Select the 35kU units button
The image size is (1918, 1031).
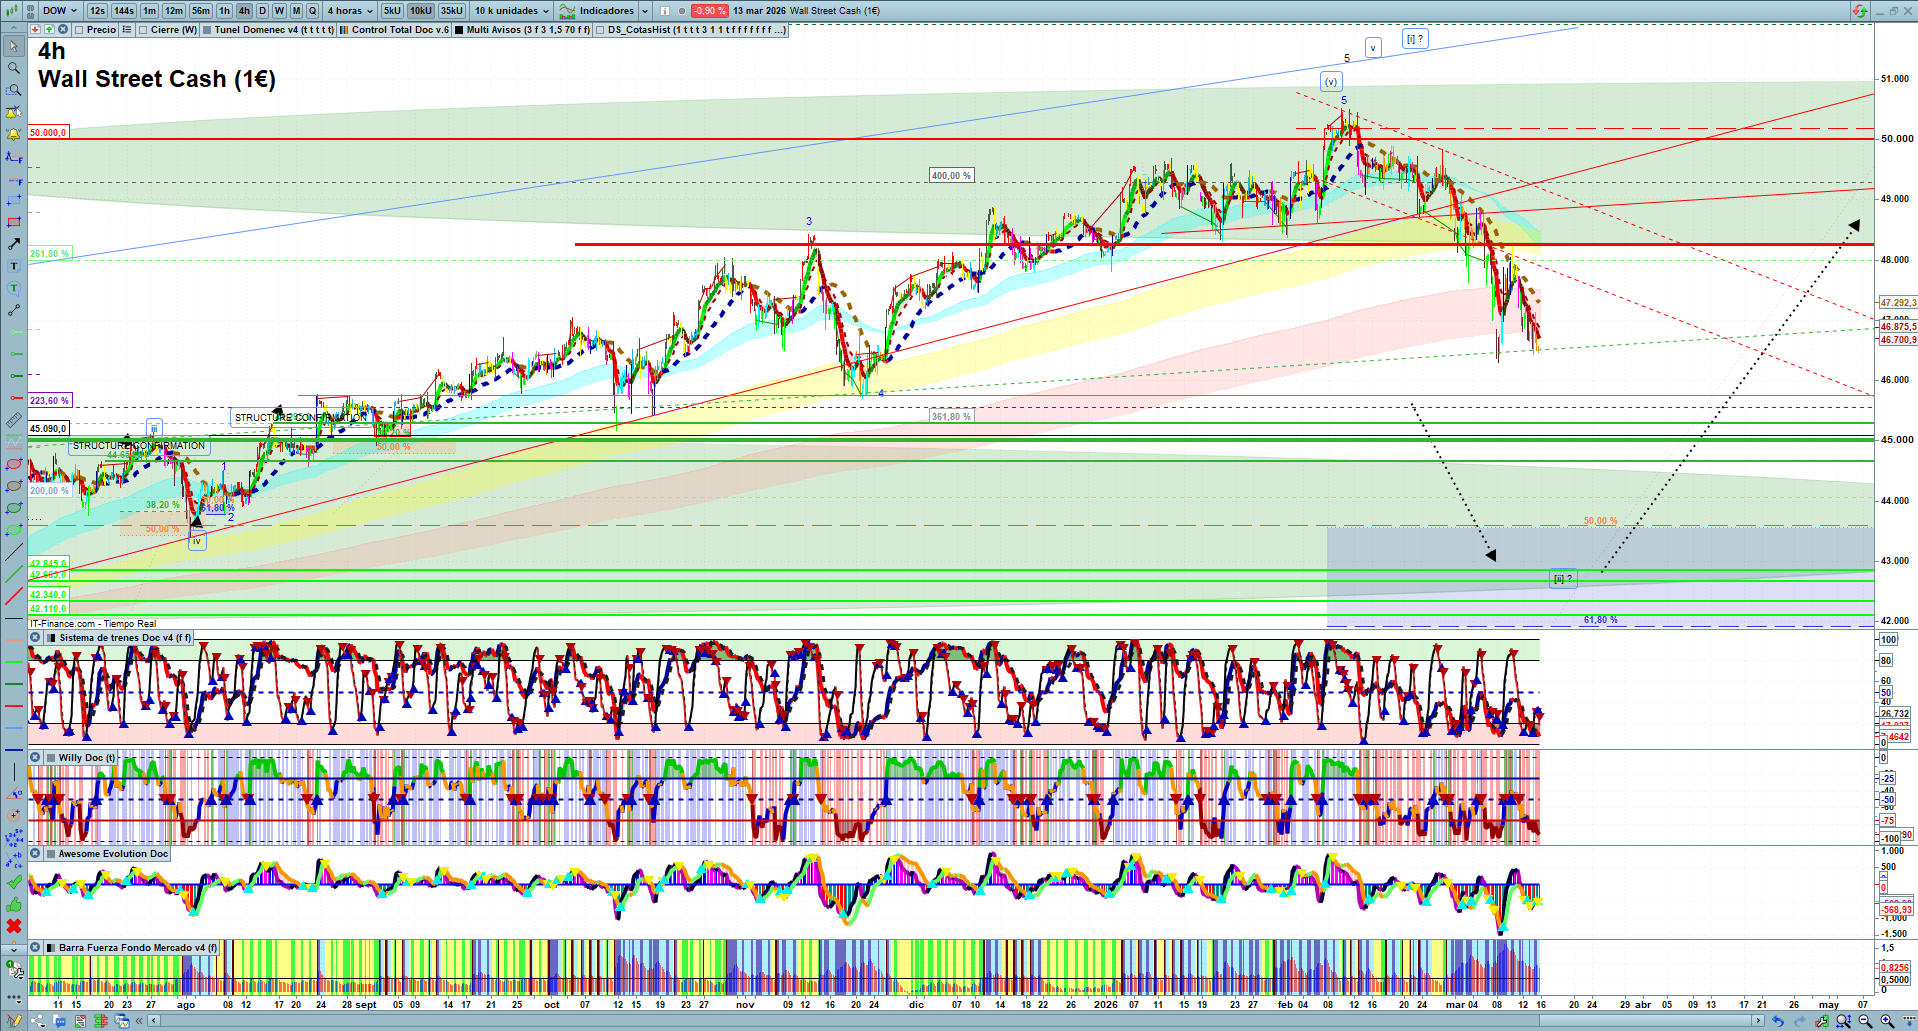tap(452, 11)
